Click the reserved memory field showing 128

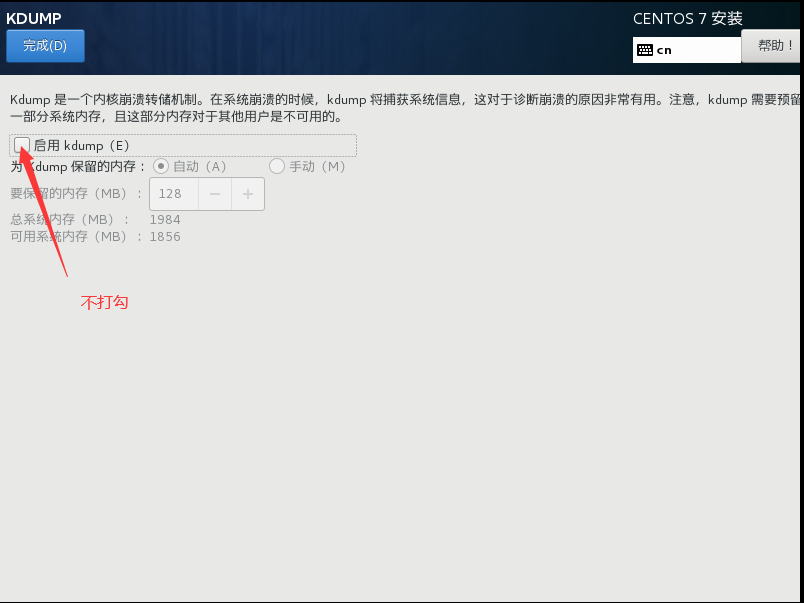point(174,194)
